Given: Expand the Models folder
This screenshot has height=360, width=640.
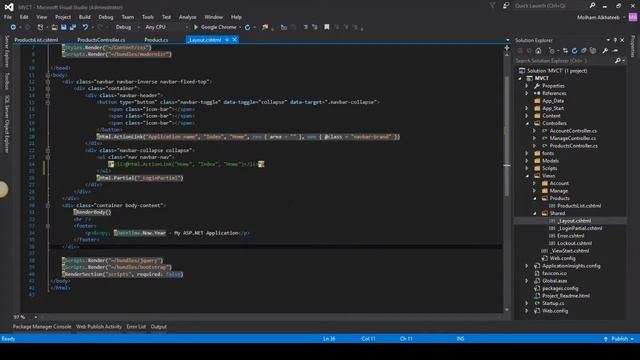Looking at the screenshot, I should click(x=527, y=161).
